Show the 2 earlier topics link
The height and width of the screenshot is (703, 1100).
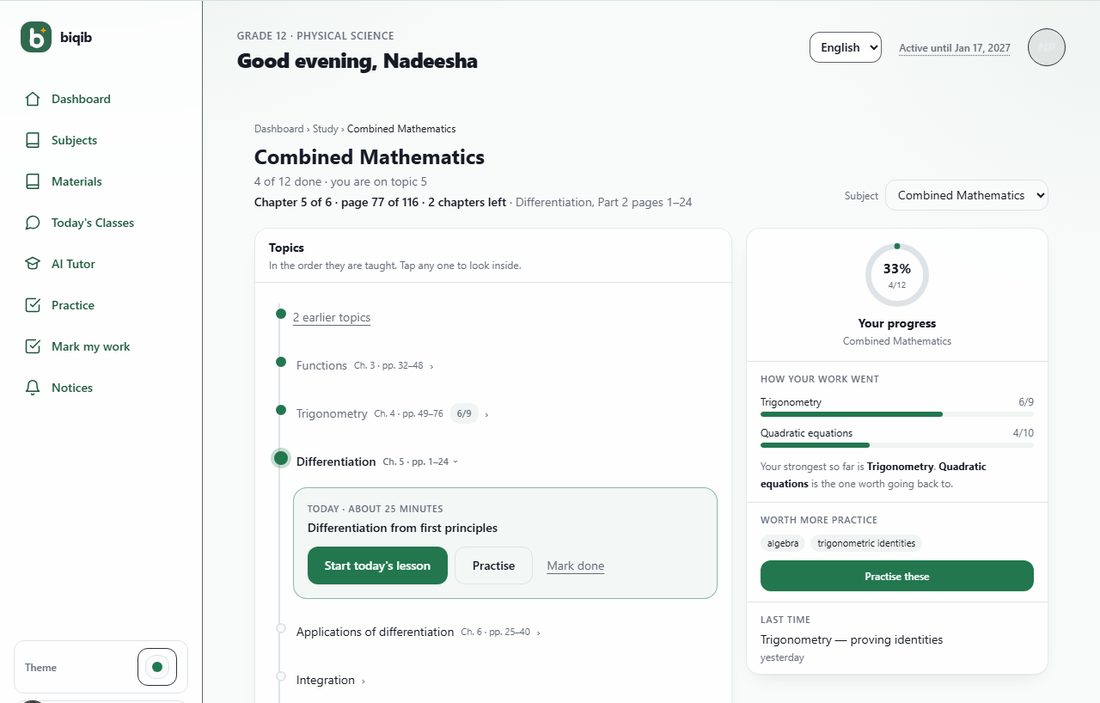pos(331,317)
